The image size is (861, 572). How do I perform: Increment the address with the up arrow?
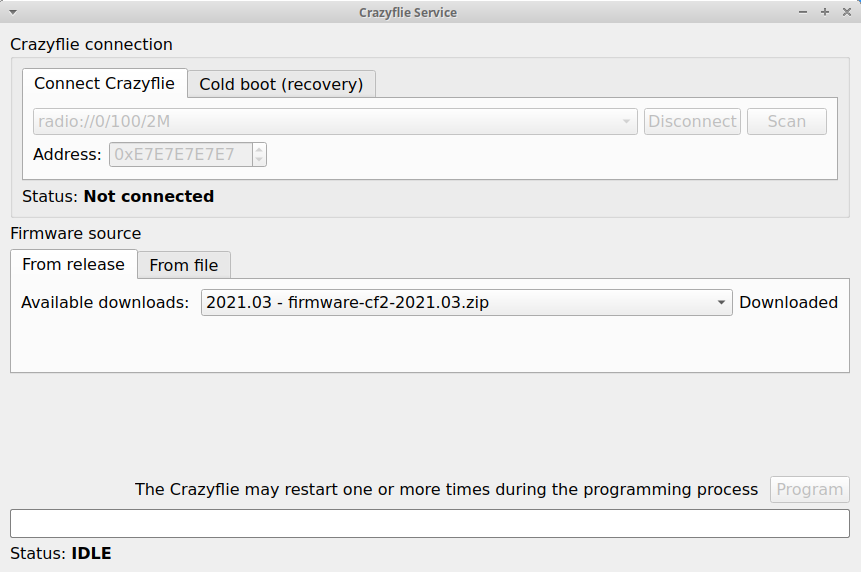click(259, 150)
